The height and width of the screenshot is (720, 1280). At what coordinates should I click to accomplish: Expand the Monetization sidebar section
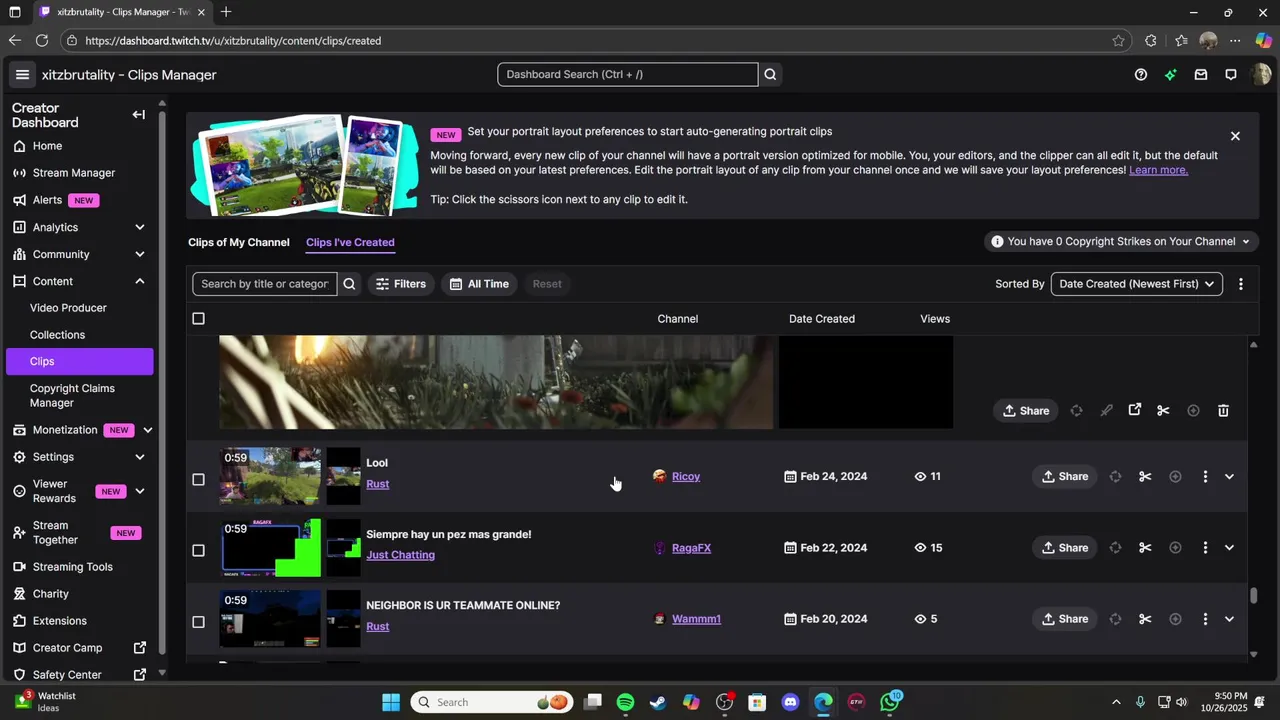coord(148,430)
